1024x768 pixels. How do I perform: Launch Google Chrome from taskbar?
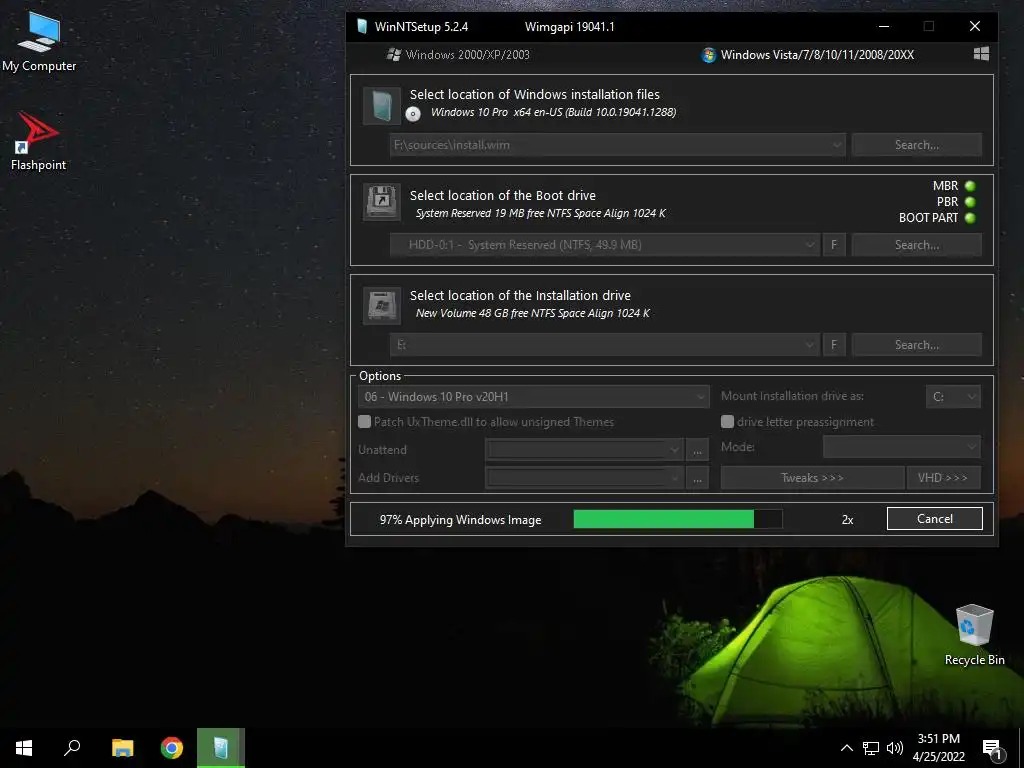coord(172,748)
